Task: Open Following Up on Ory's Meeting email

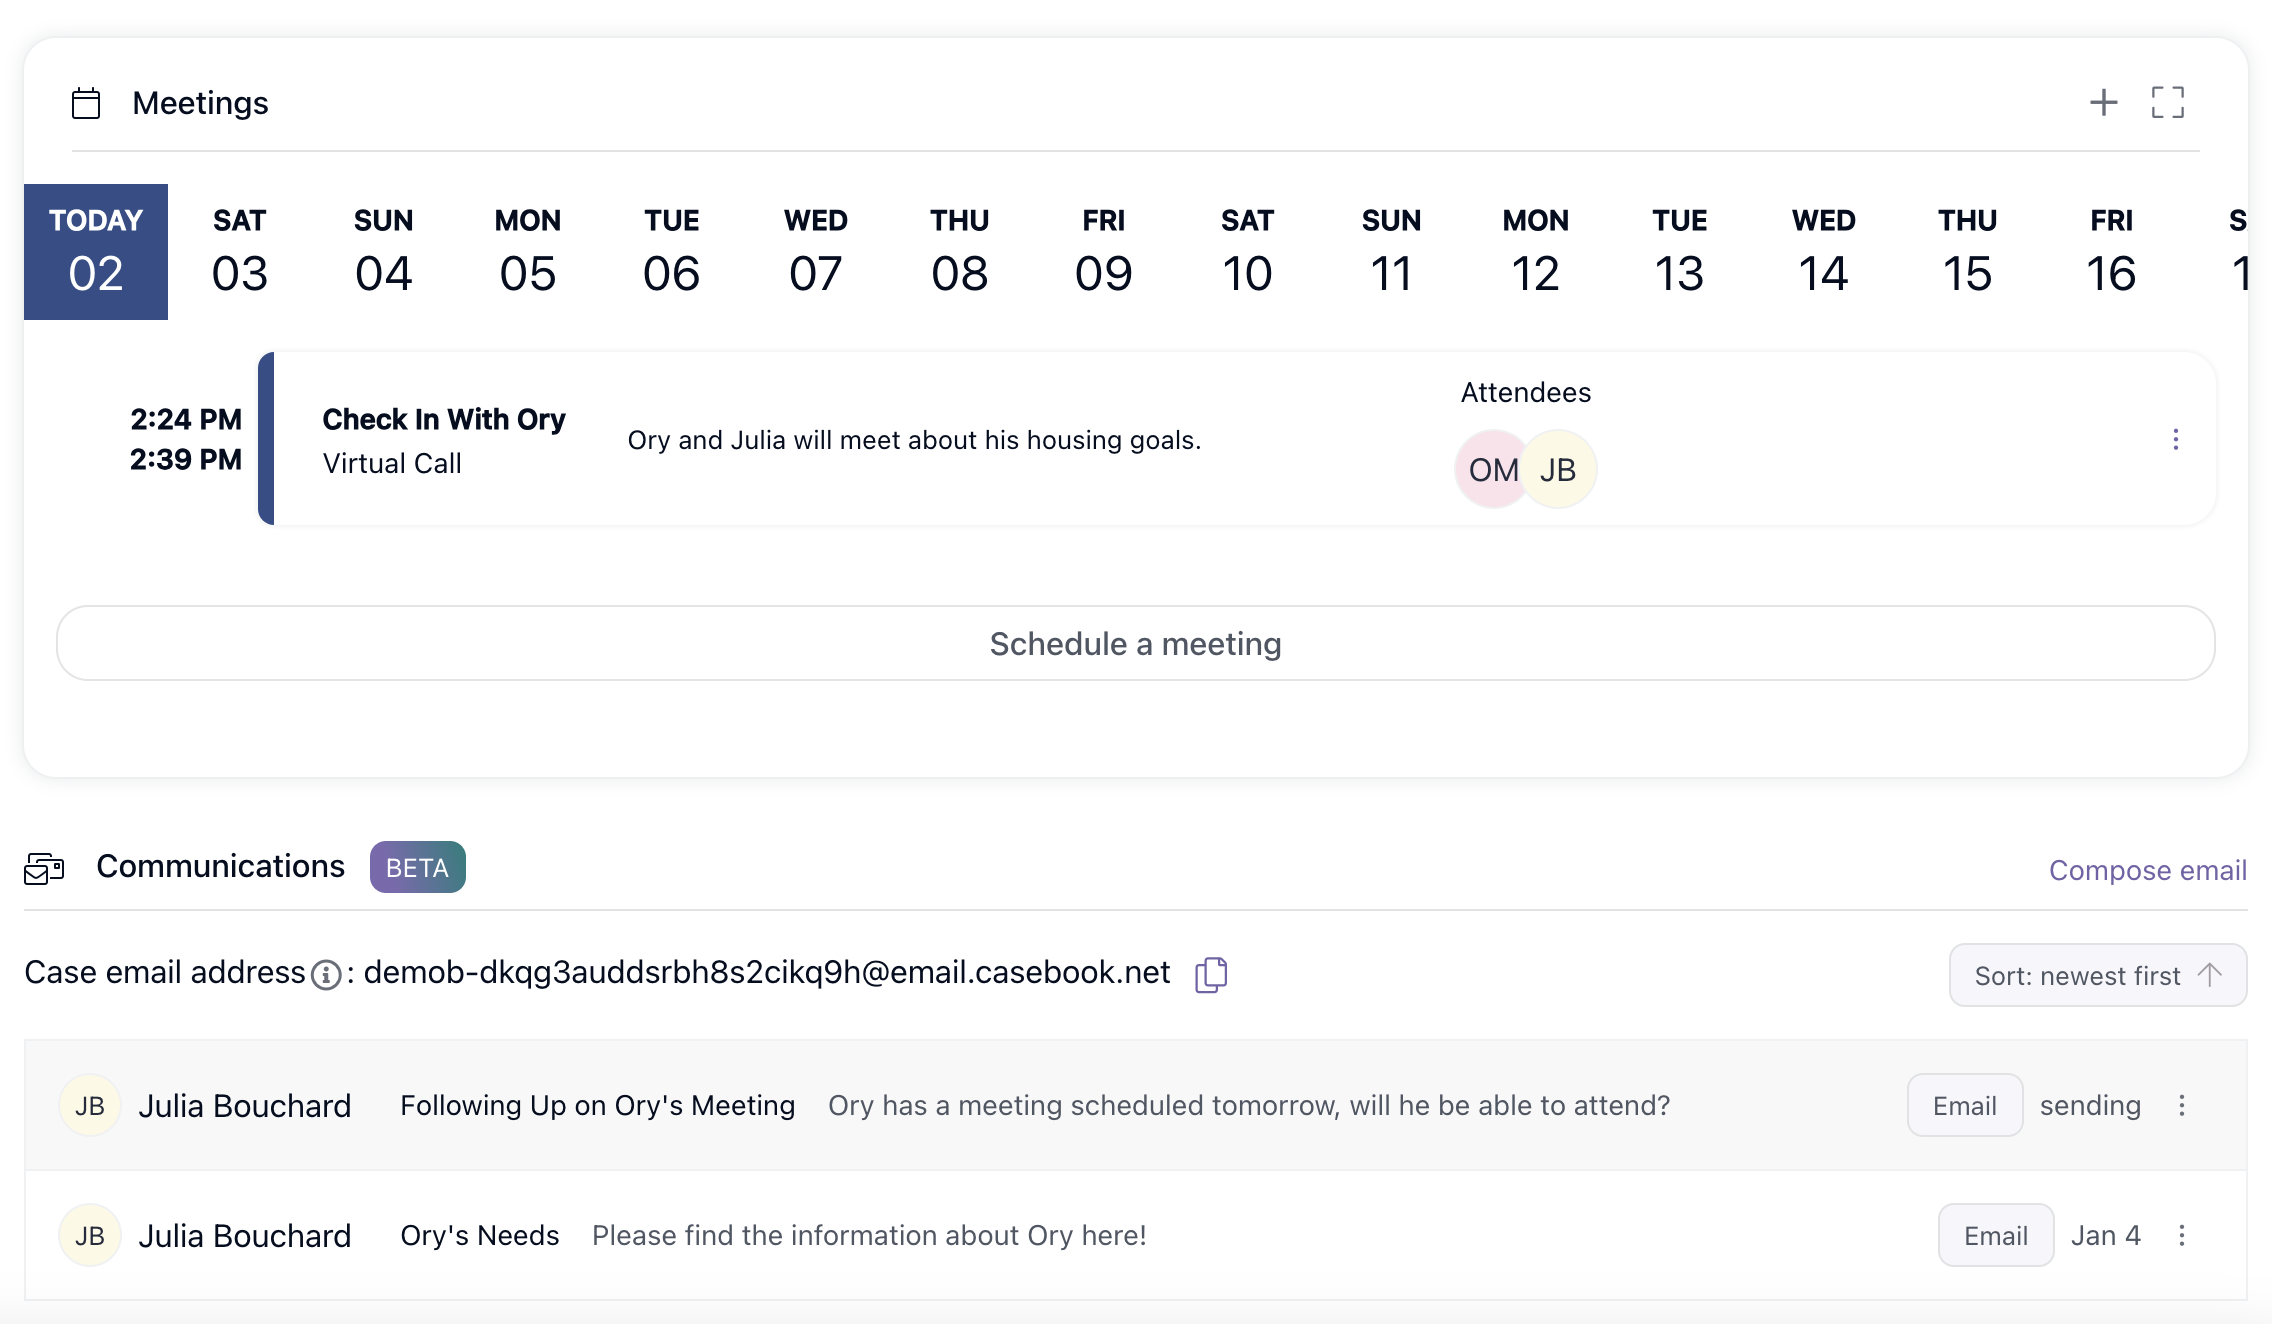Action: click(597, 1105)
